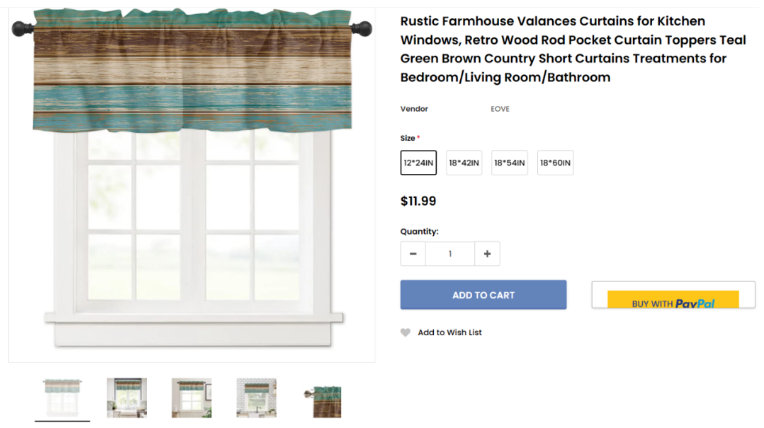Open the Add to Wish List link

tap(450, 332)
